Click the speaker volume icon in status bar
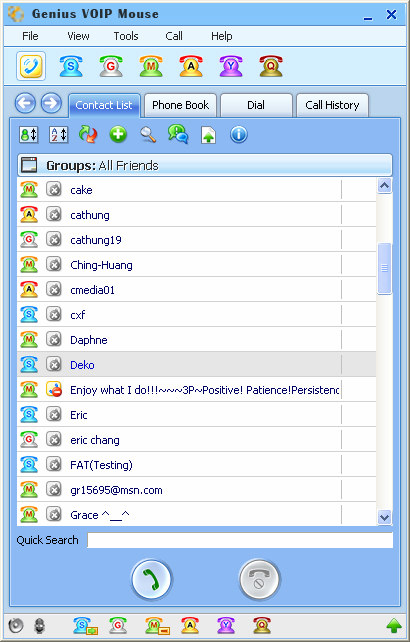410x642 pixels. coord(16,625)
